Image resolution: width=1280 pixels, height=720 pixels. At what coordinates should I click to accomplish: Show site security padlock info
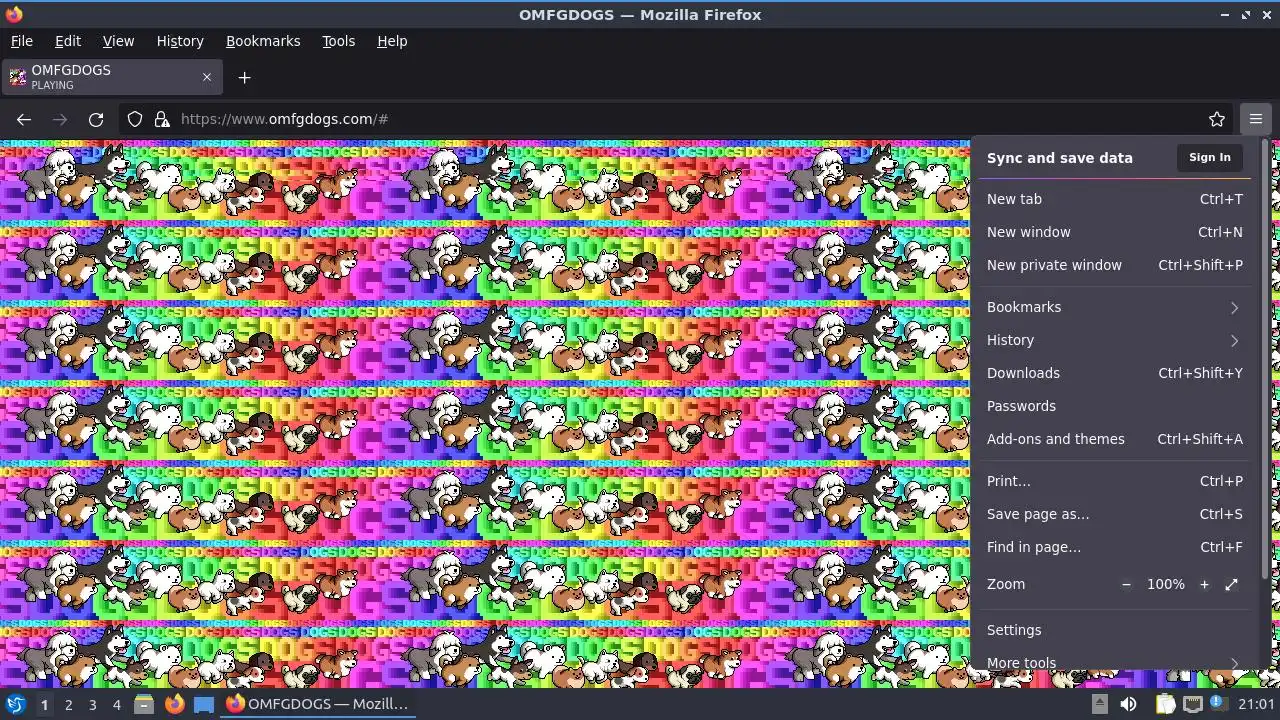[x=162, y=119]
